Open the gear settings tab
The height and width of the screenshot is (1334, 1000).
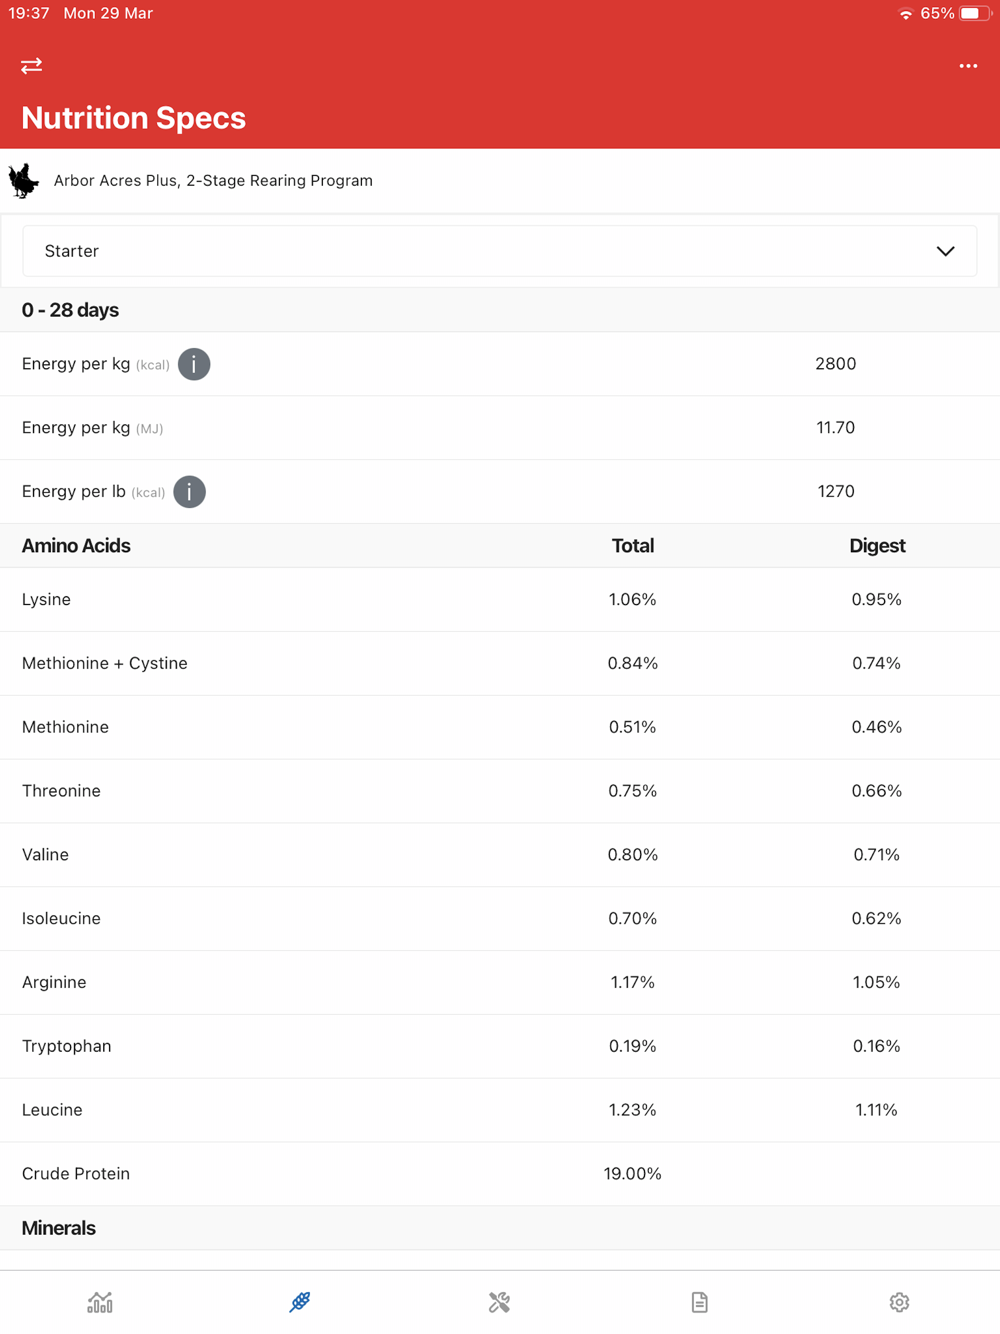899,1302
